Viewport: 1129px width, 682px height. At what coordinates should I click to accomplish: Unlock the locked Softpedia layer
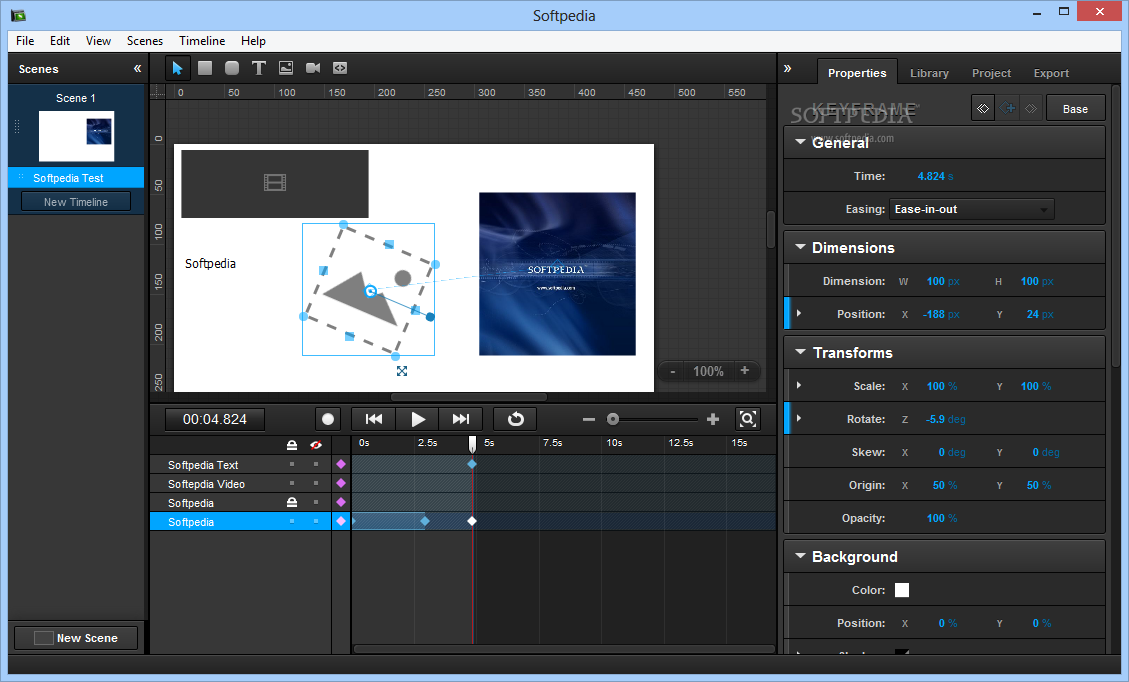click(292, 502)
